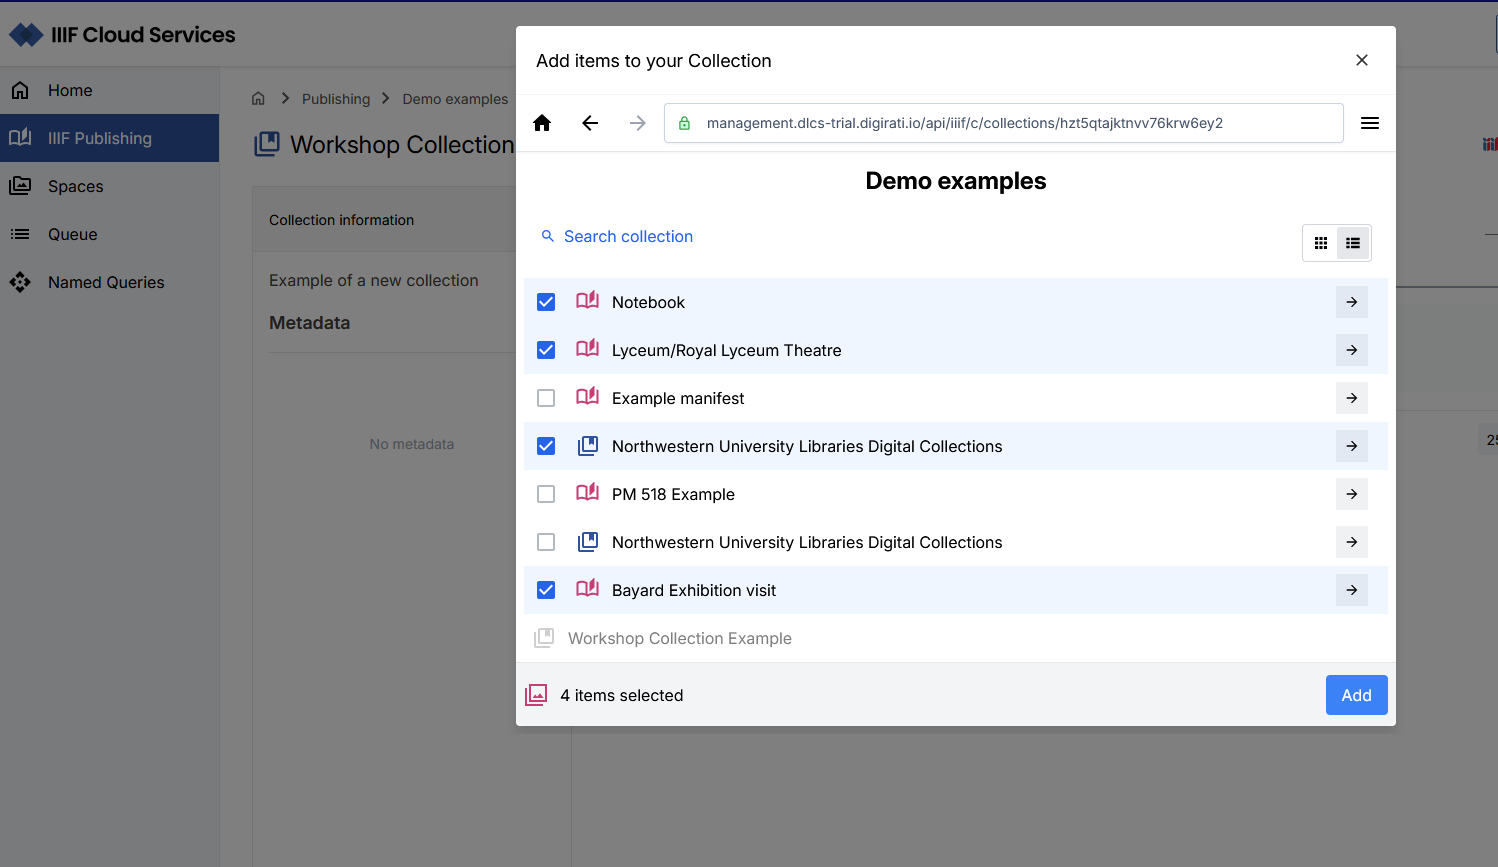Click the Lyceum/Royal Lyceum Theatre title text
The width and height of the screenshot is (1498, 867).
pos(727,350)
